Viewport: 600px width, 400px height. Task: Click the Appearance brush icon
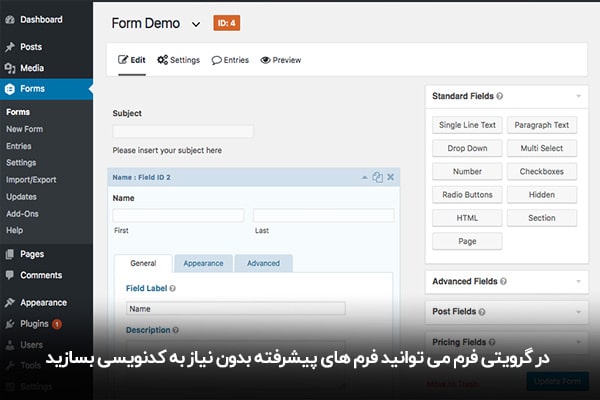(10, 302)
